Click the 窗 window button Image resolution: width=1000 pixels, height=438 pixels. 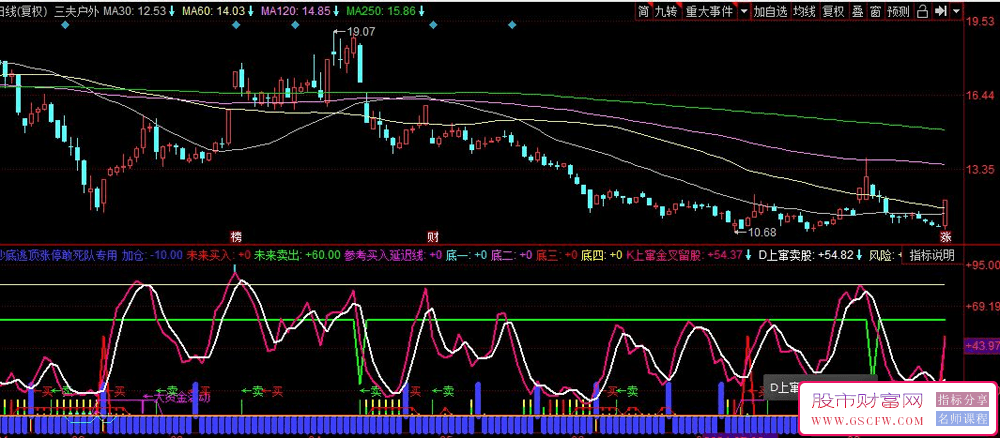point(876,11)
